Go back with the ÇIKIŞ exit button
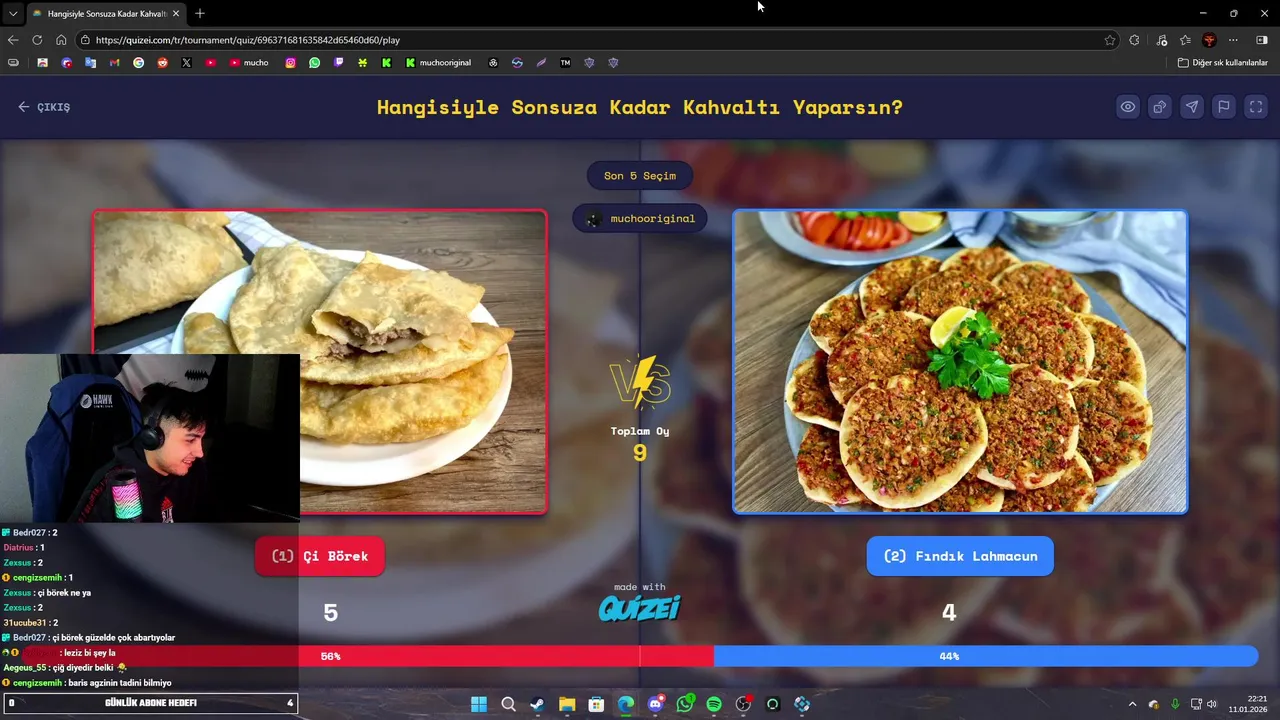Screen dimensions: 1280x720 [44, 107]
